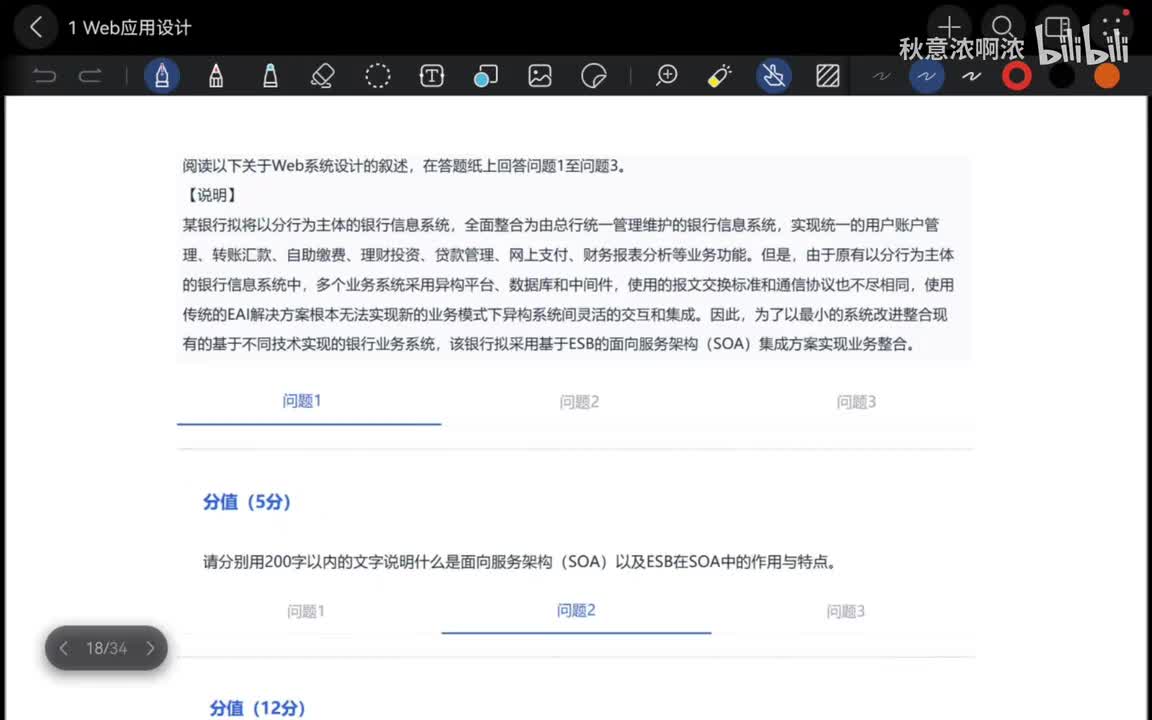Switch to 问题3 tab in upper tab row

click(856, 402)
